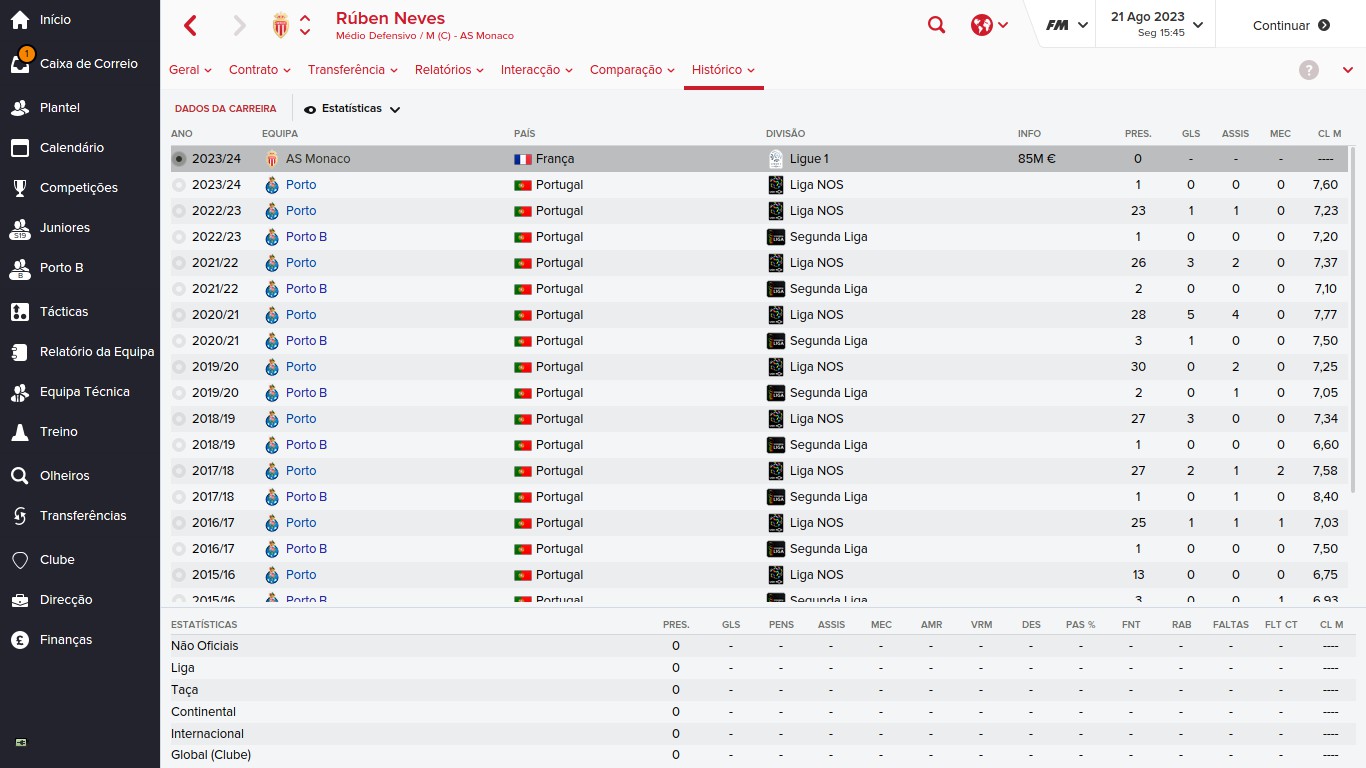The height and width of the screenshot is (768, 1366).
Task: Click the Olheiros magnifier icon
Action: (20, 476)
